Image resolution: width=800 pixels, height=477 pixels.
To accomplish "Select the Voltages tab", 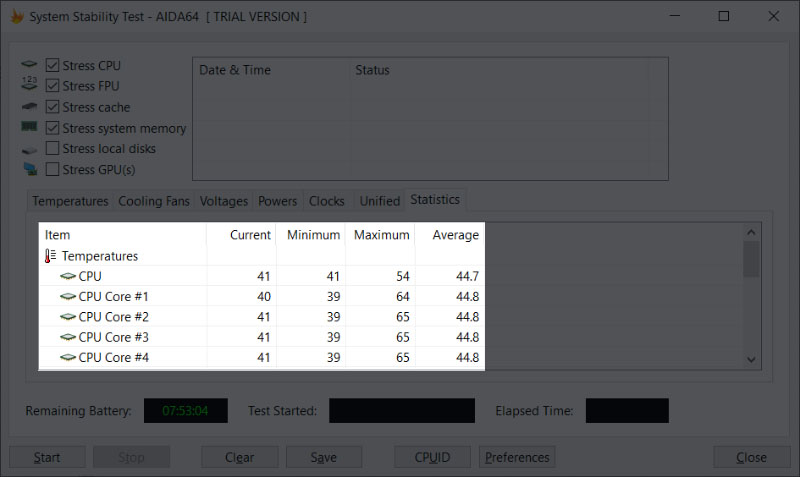I will (223, 201).
